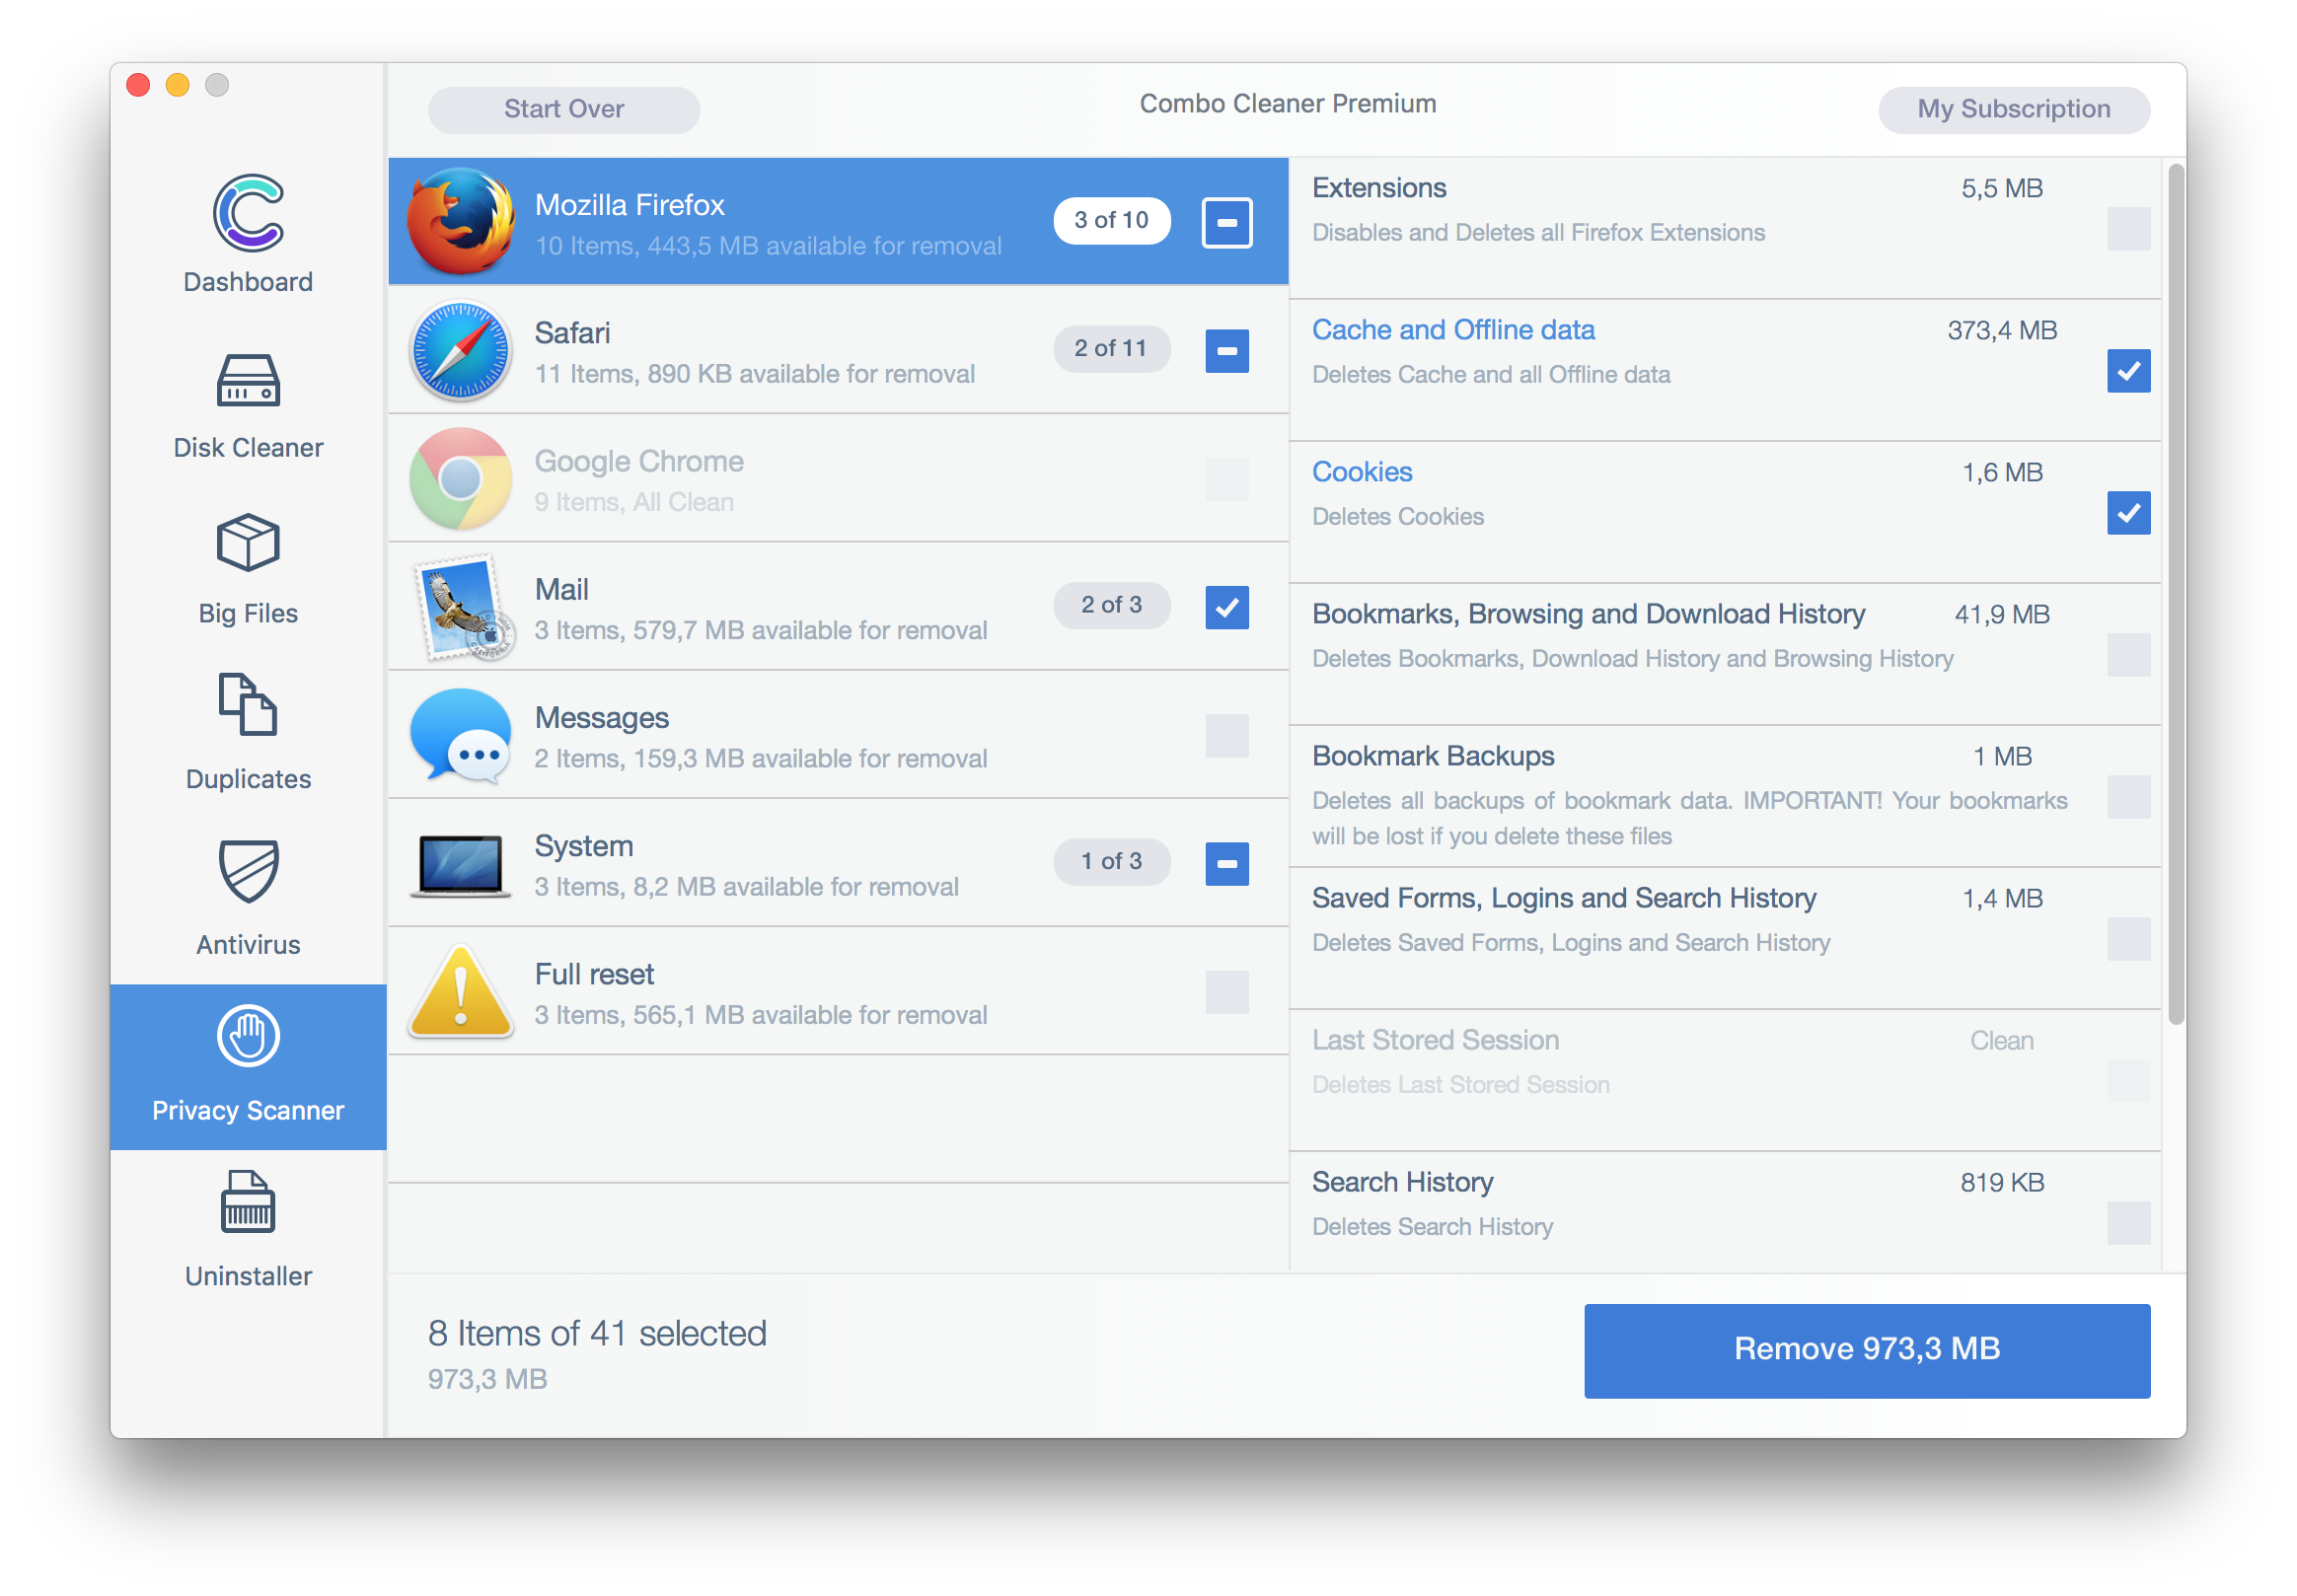
Task: Select 'Mozilla Firefox' row title
Action: click(630, 205)
